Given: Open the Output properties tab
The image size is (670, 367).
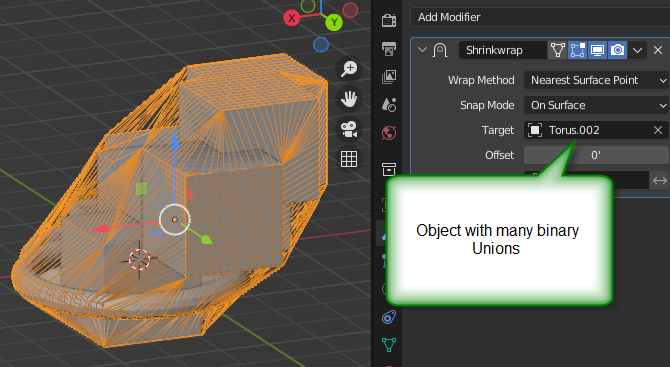Looking at the screenshot, I should 389,49.
